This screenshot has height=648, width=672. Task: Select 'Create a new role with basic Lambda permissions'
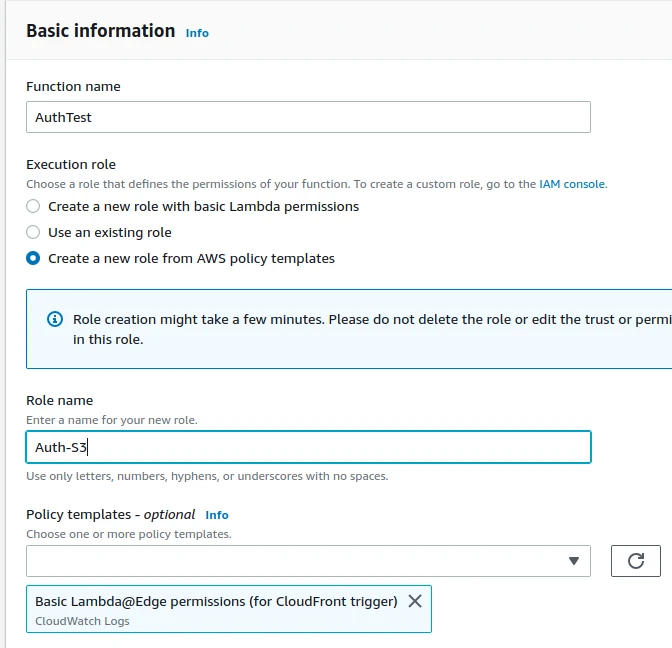(x=34, y=206)
